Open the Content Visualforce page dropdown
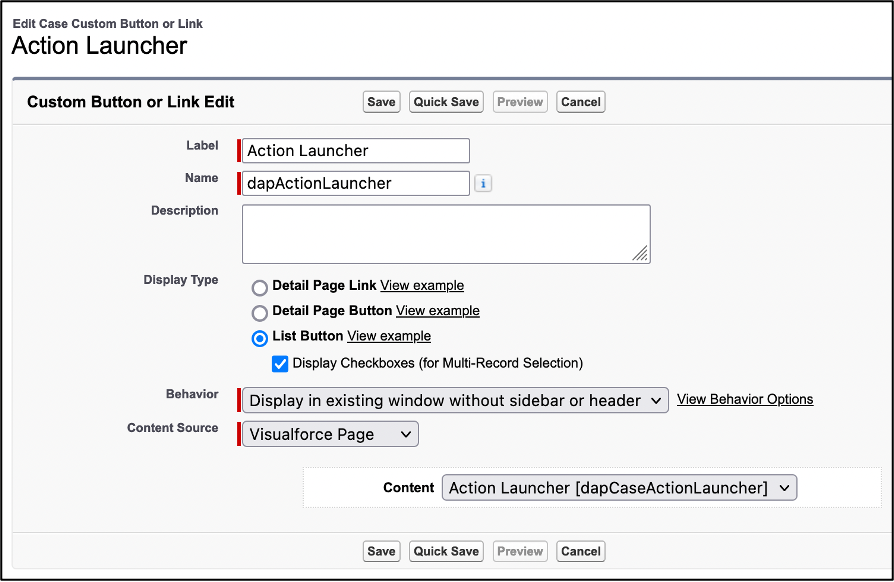894x582 pixels. 619,488
